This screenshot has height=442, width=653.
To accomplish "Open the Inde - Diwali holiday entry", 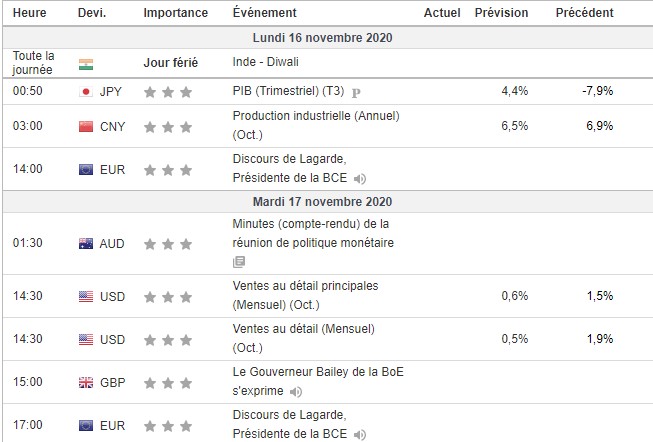I will pos(265,63).
